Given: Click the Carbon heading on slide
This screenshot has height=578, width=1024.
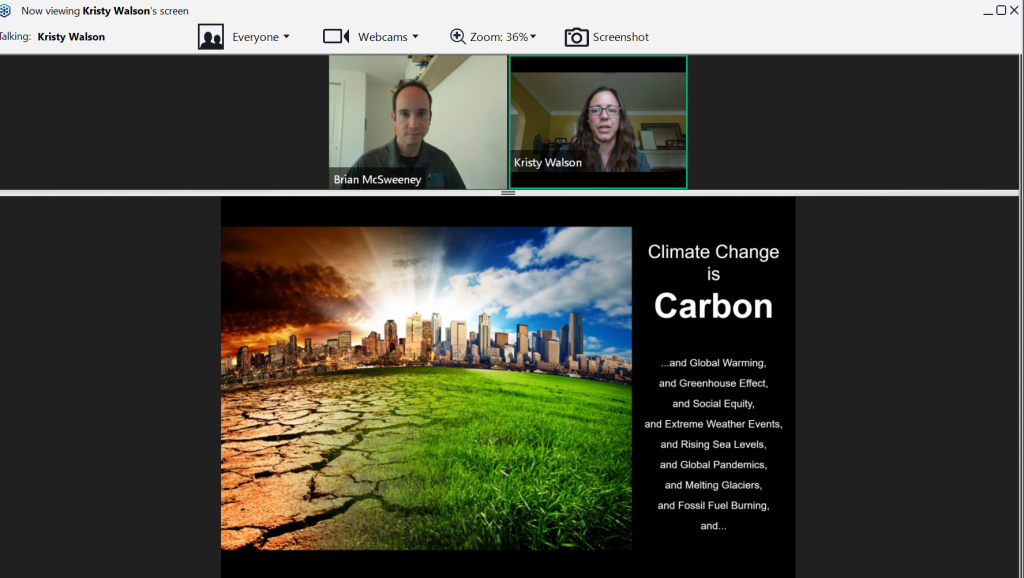Looking at the screenshot, I should tap(713, 306).
